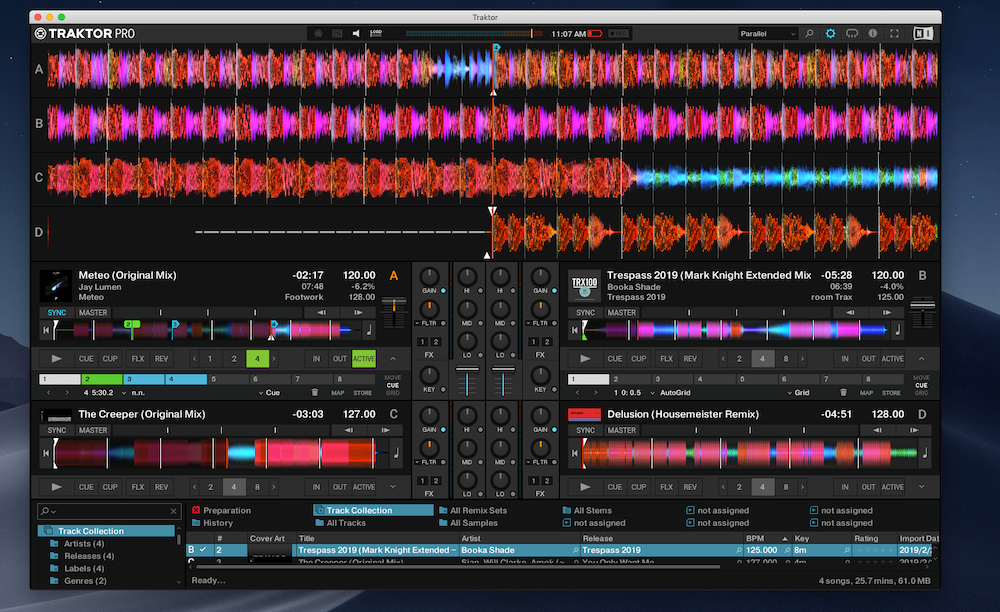Enter fullscreen using the header fullscreen icon
Screen dimensions: 1000x612
[x=895, y=33]
